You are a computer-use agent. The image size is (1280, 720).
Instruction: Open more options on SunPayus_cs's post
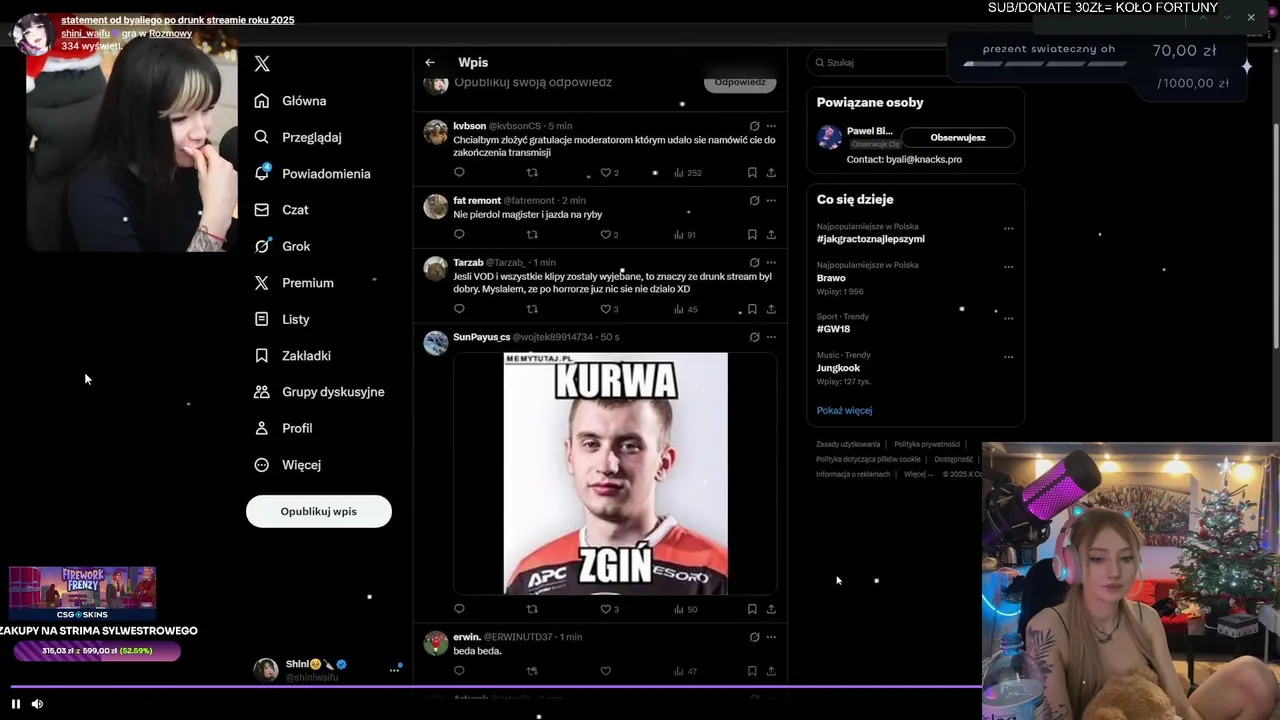point(771,337)
